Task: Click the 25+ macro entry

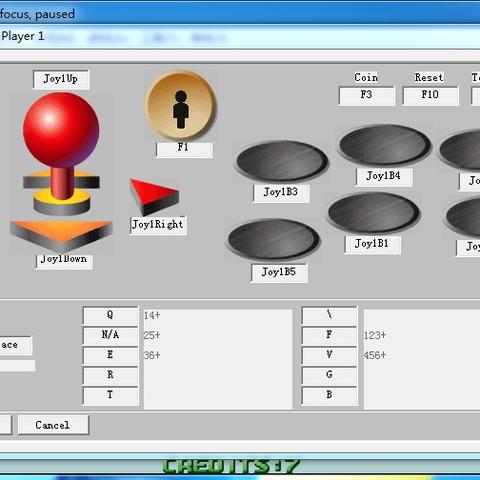Action: [152, 335]
